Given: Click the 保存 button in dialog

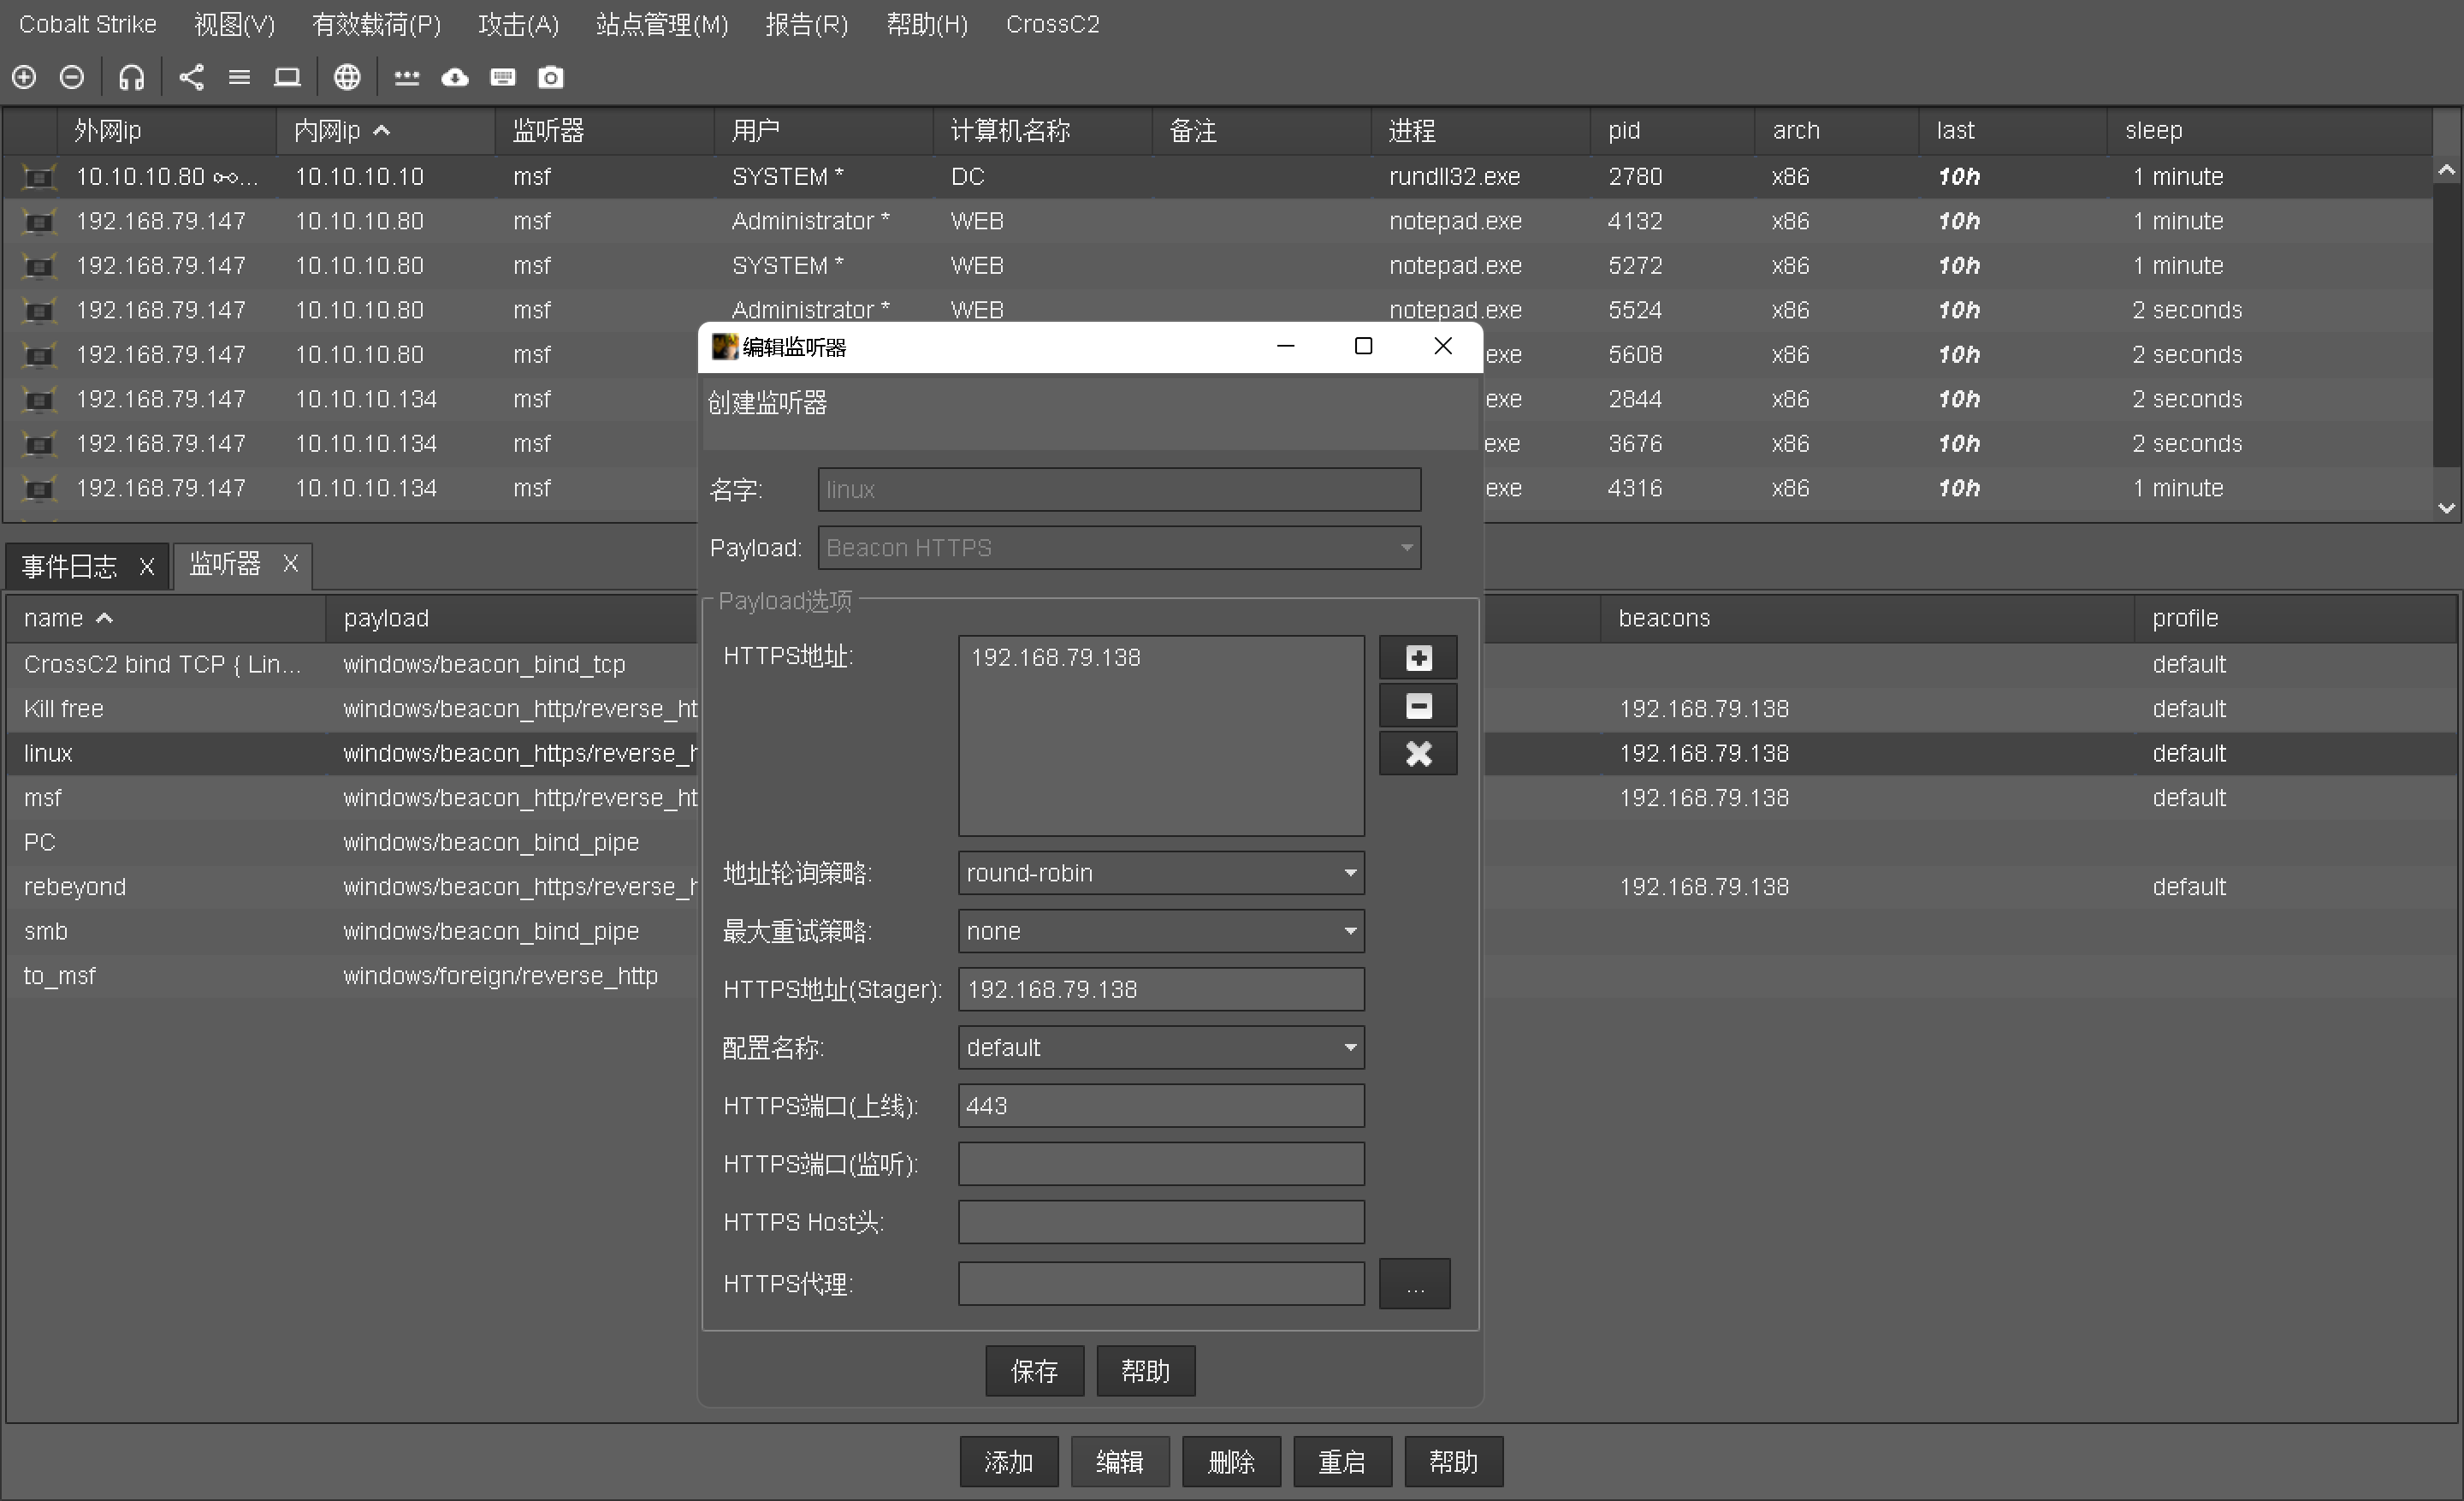Looking at the screenshot, I should click(x=1034, y=1370).
